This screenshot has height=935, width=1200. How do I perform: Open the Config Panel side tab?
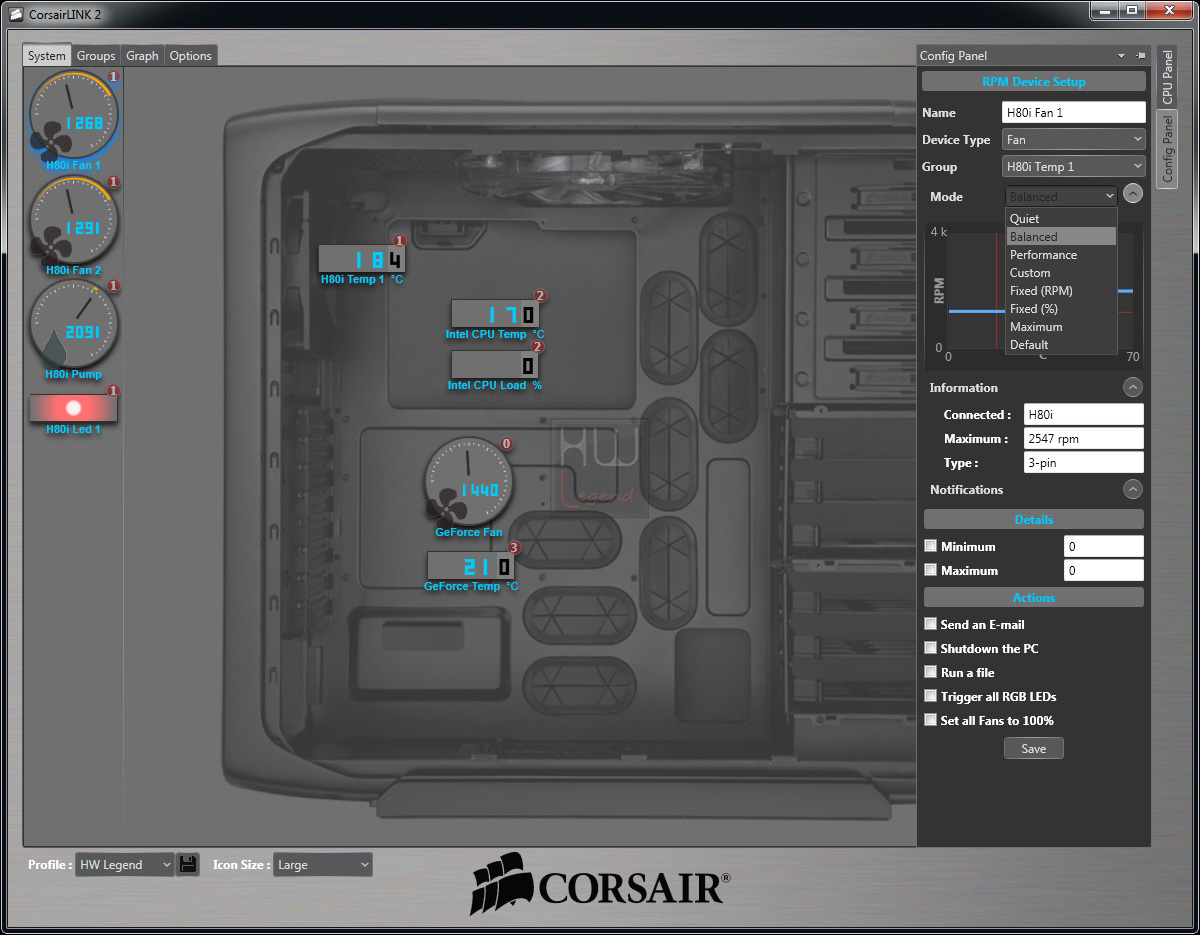(1167, 149)
